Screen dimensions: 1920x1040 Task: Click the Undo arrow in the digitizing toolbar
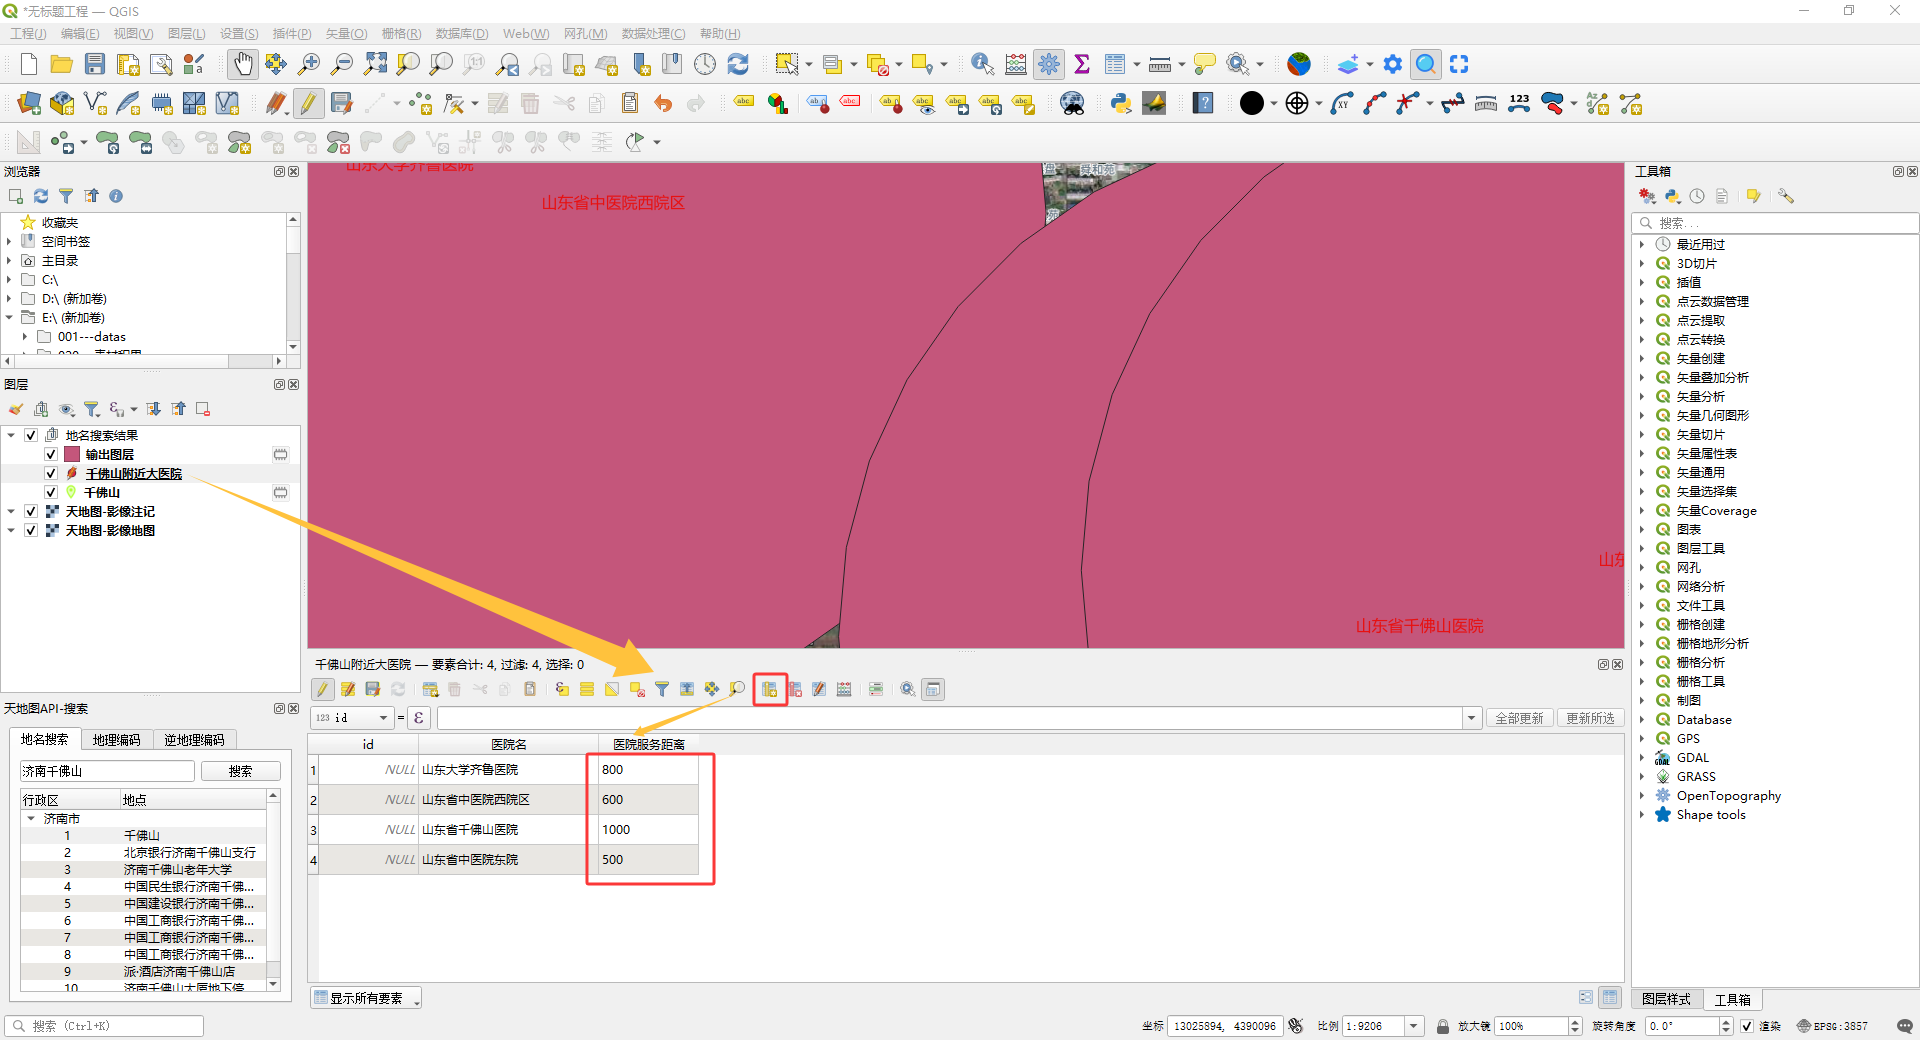(x=663, y=103)
